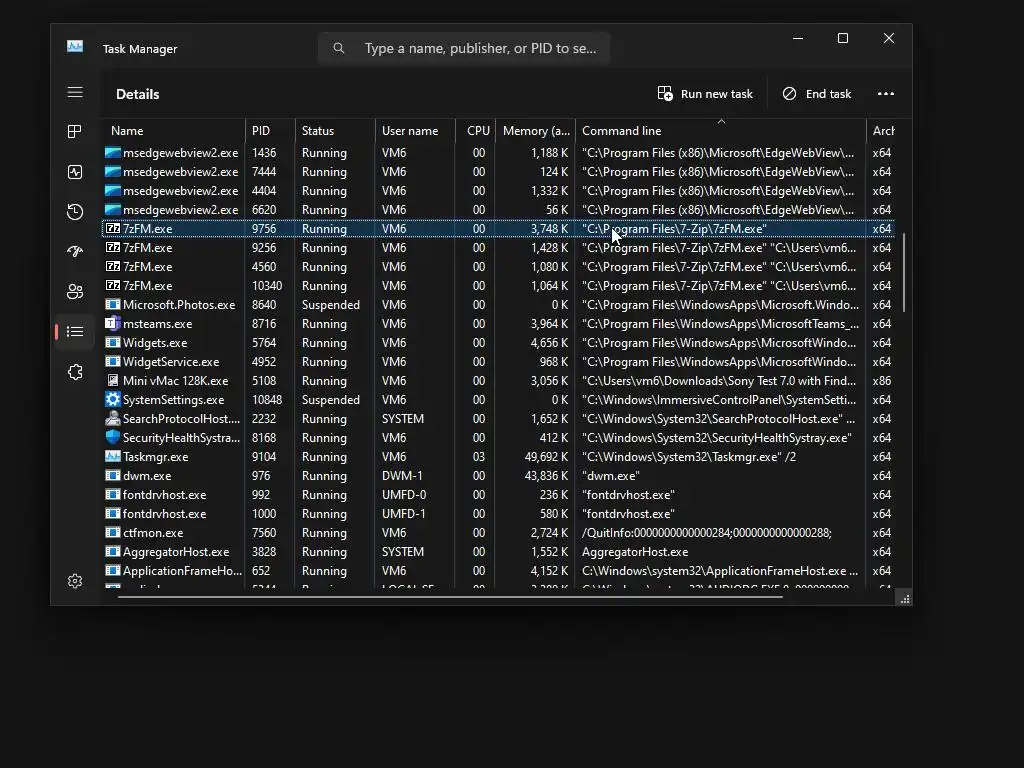Sort by the Name column header

coord(173,131)
